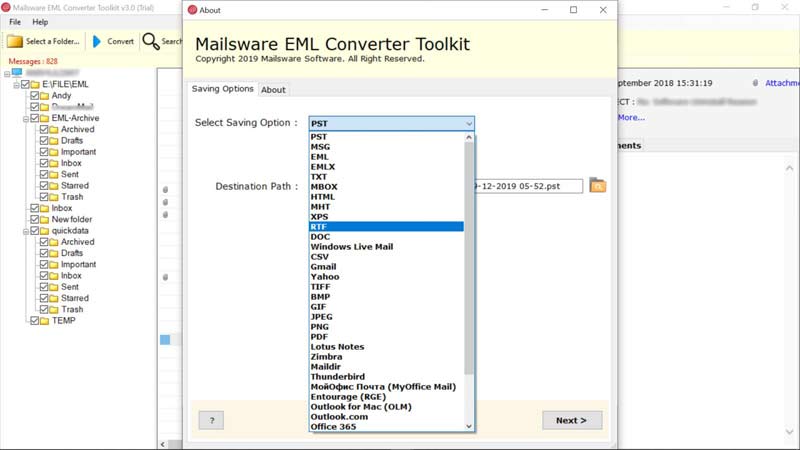This screenshot has height=450, width=800.
Task: Click message list left scroll arrow
Action: click(x=163, y=444)
